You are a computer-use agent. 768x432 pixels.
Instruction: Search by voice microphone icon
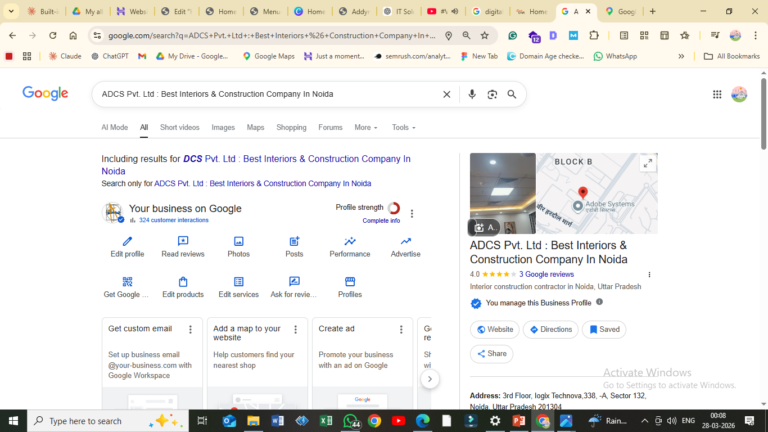pos(472,94)
